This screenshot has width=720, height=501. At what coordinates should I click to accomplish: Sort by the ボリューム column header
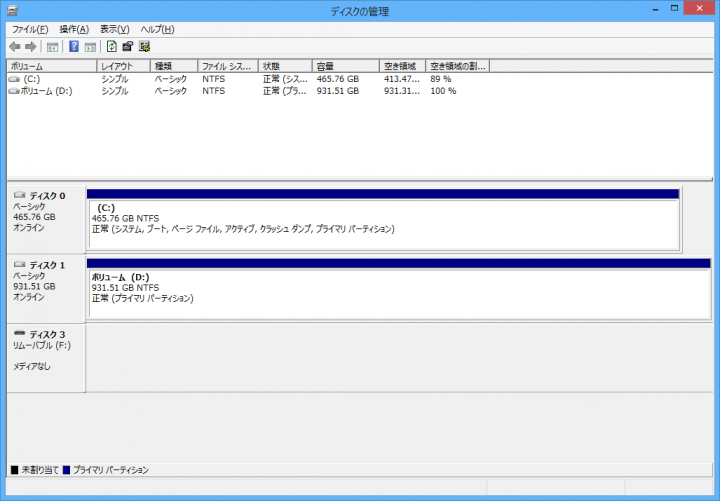(51, 66)
